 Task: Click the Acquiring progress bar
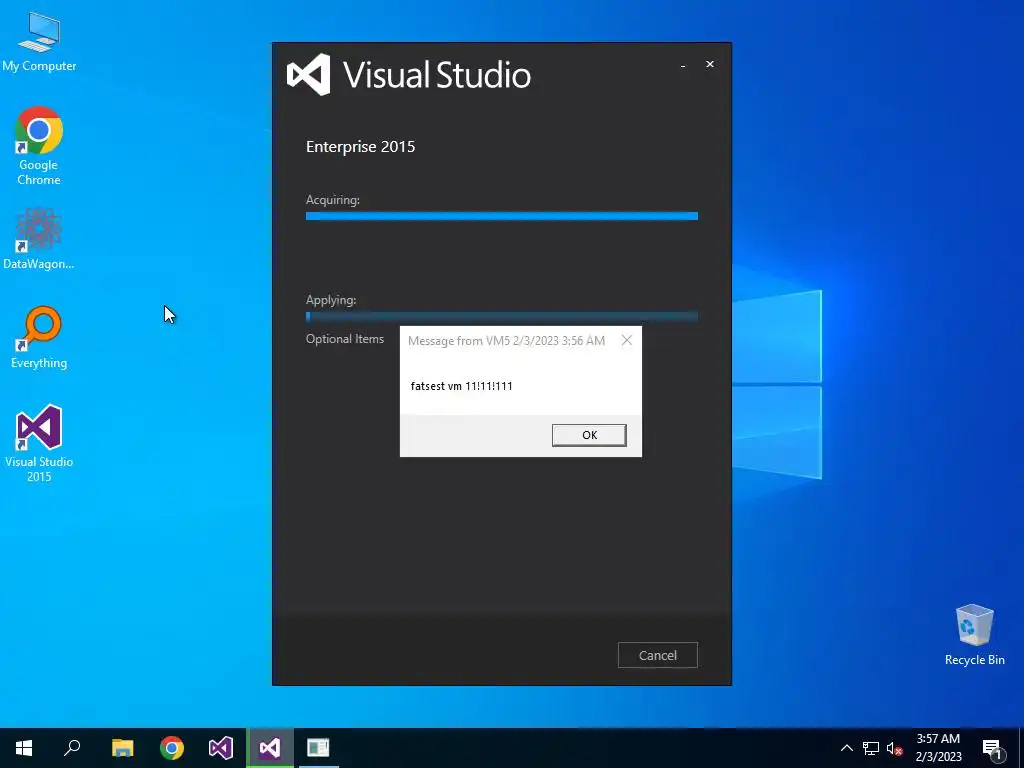(502, 216)
